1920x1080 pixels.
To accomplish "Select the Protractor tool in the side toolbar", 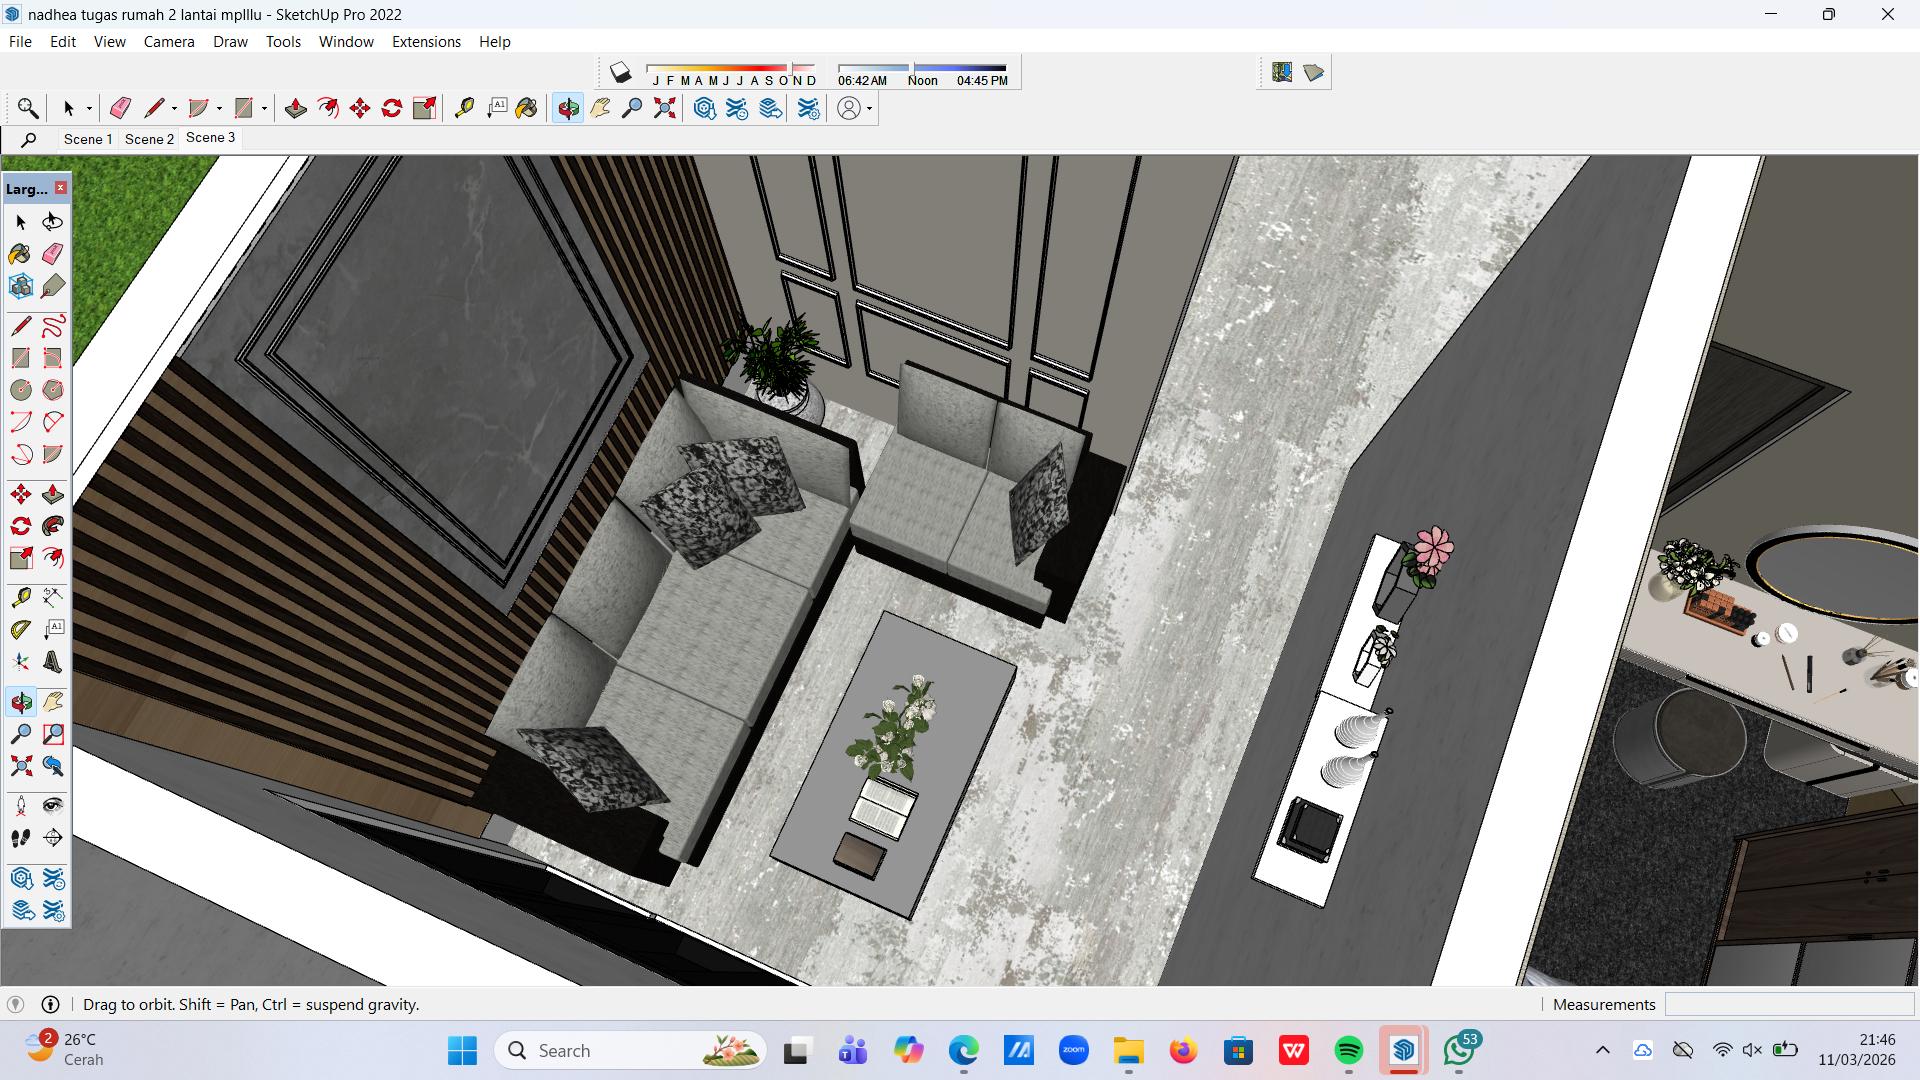I will click(x=21, y=630).
